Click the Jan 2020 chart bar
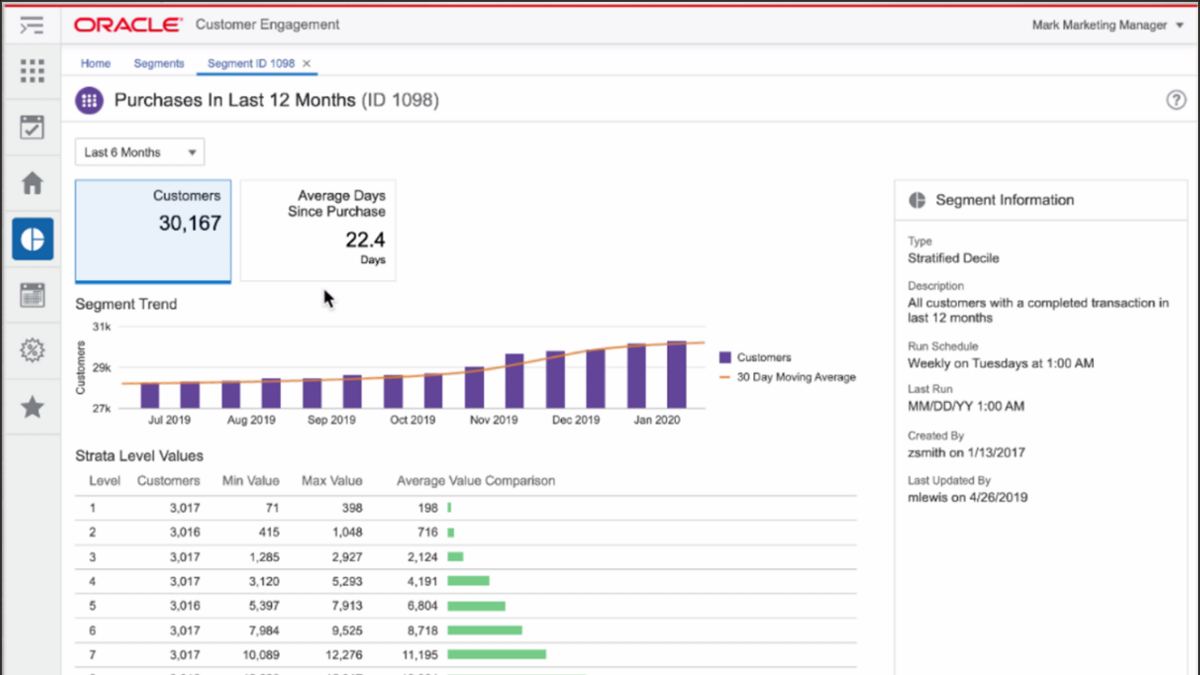 (677, 375)
